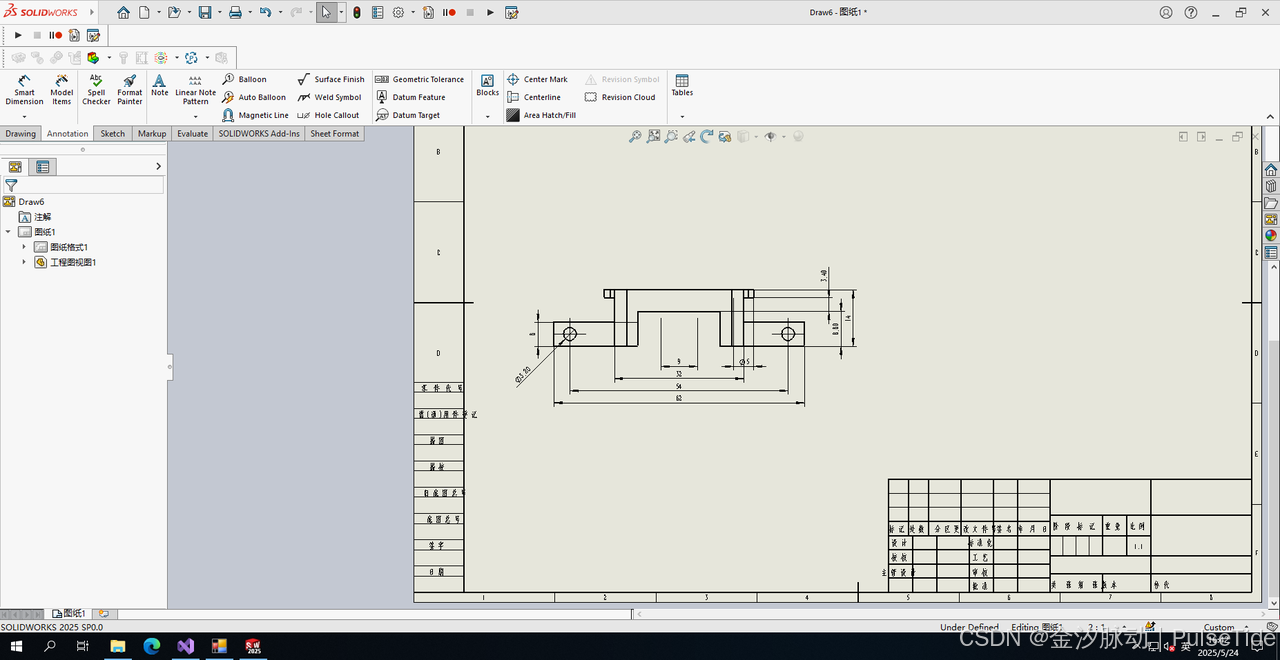Create a new document
The height and width of the screenshot is (660, 1280).
(144, 13)
